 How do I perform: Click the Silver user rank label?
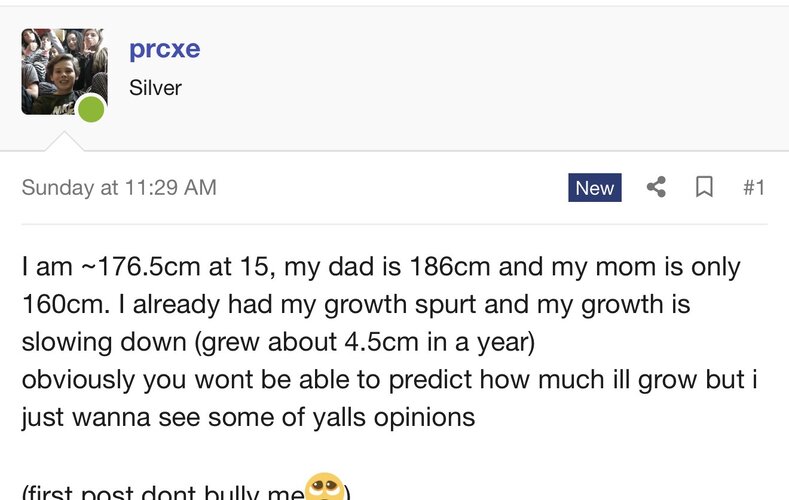(x=155, y=88)
